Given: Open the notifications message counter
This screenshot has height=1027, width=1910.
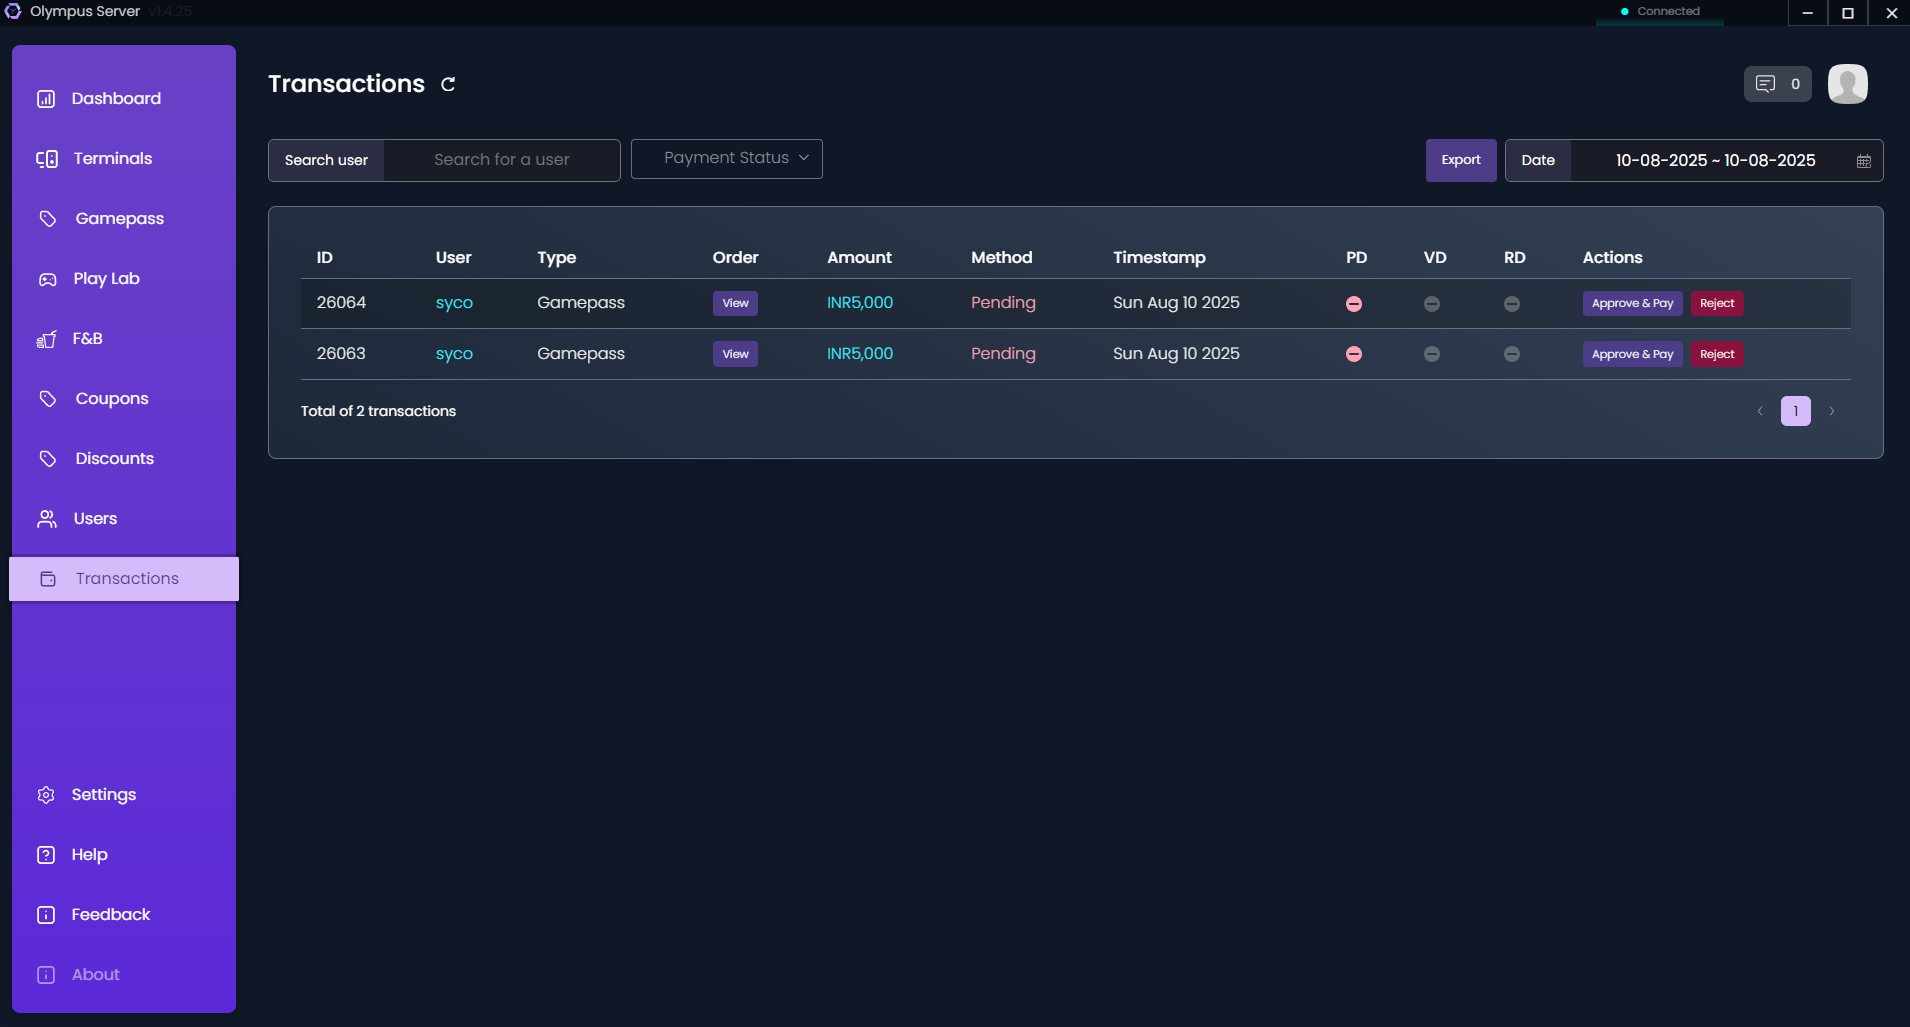Looking at the screenshot, I should (1777, 84).
